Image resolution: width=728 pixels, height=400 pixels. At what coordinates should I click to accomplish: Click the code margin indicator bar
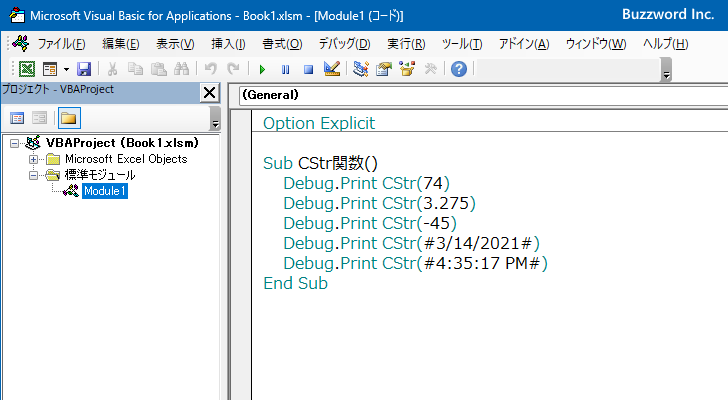point(241,254)
